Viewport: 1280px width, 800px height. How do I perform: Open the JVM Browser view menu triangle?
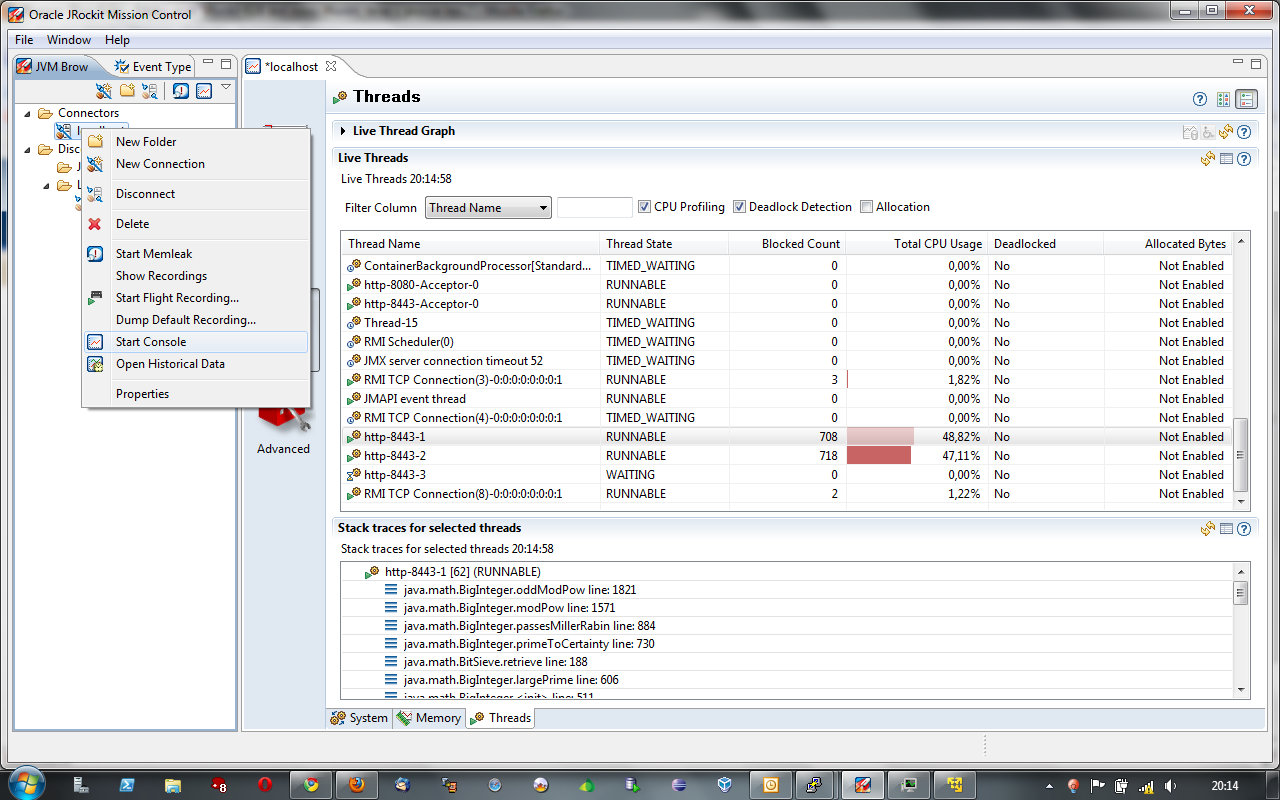click(x=226, y=87)
